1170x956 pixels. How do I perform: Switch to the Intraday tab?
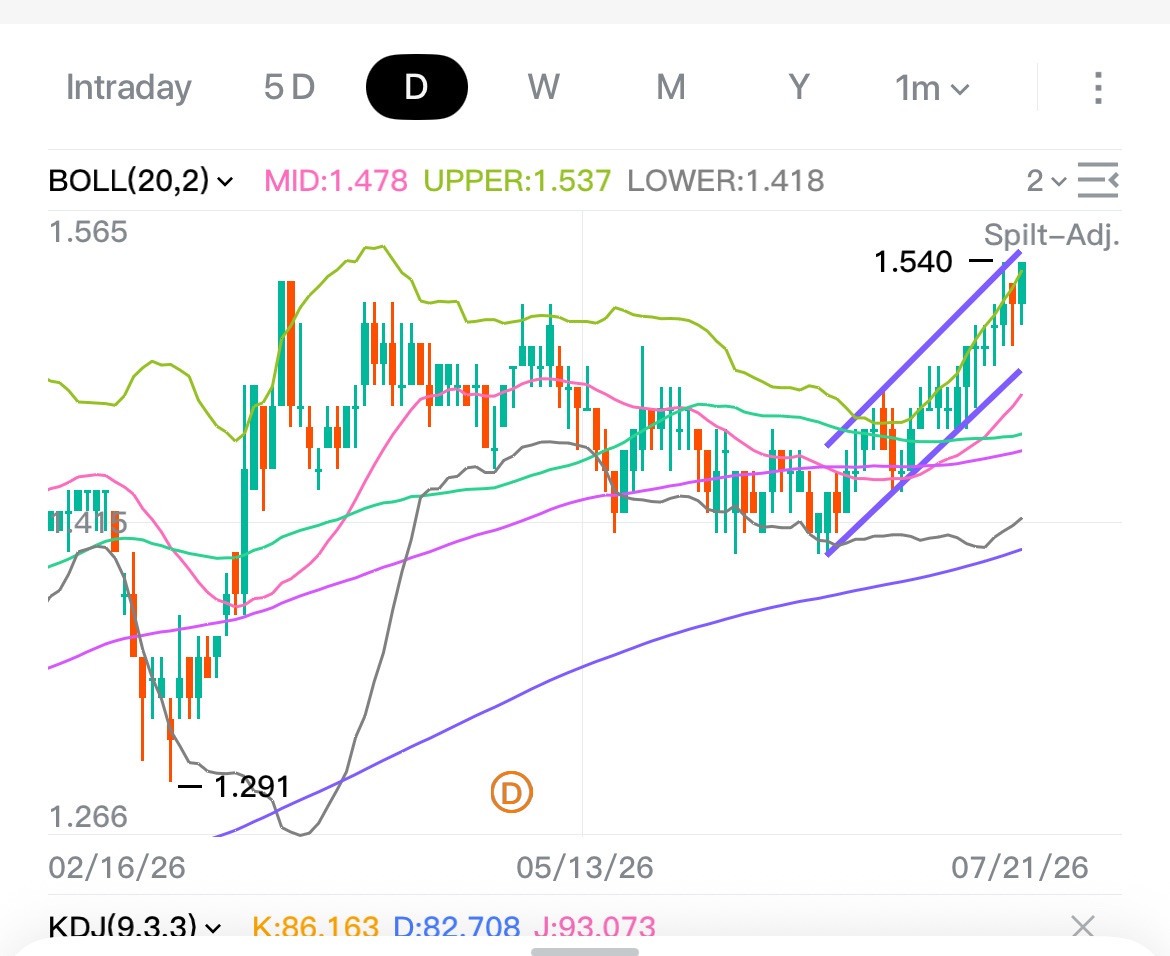[128, 87]
